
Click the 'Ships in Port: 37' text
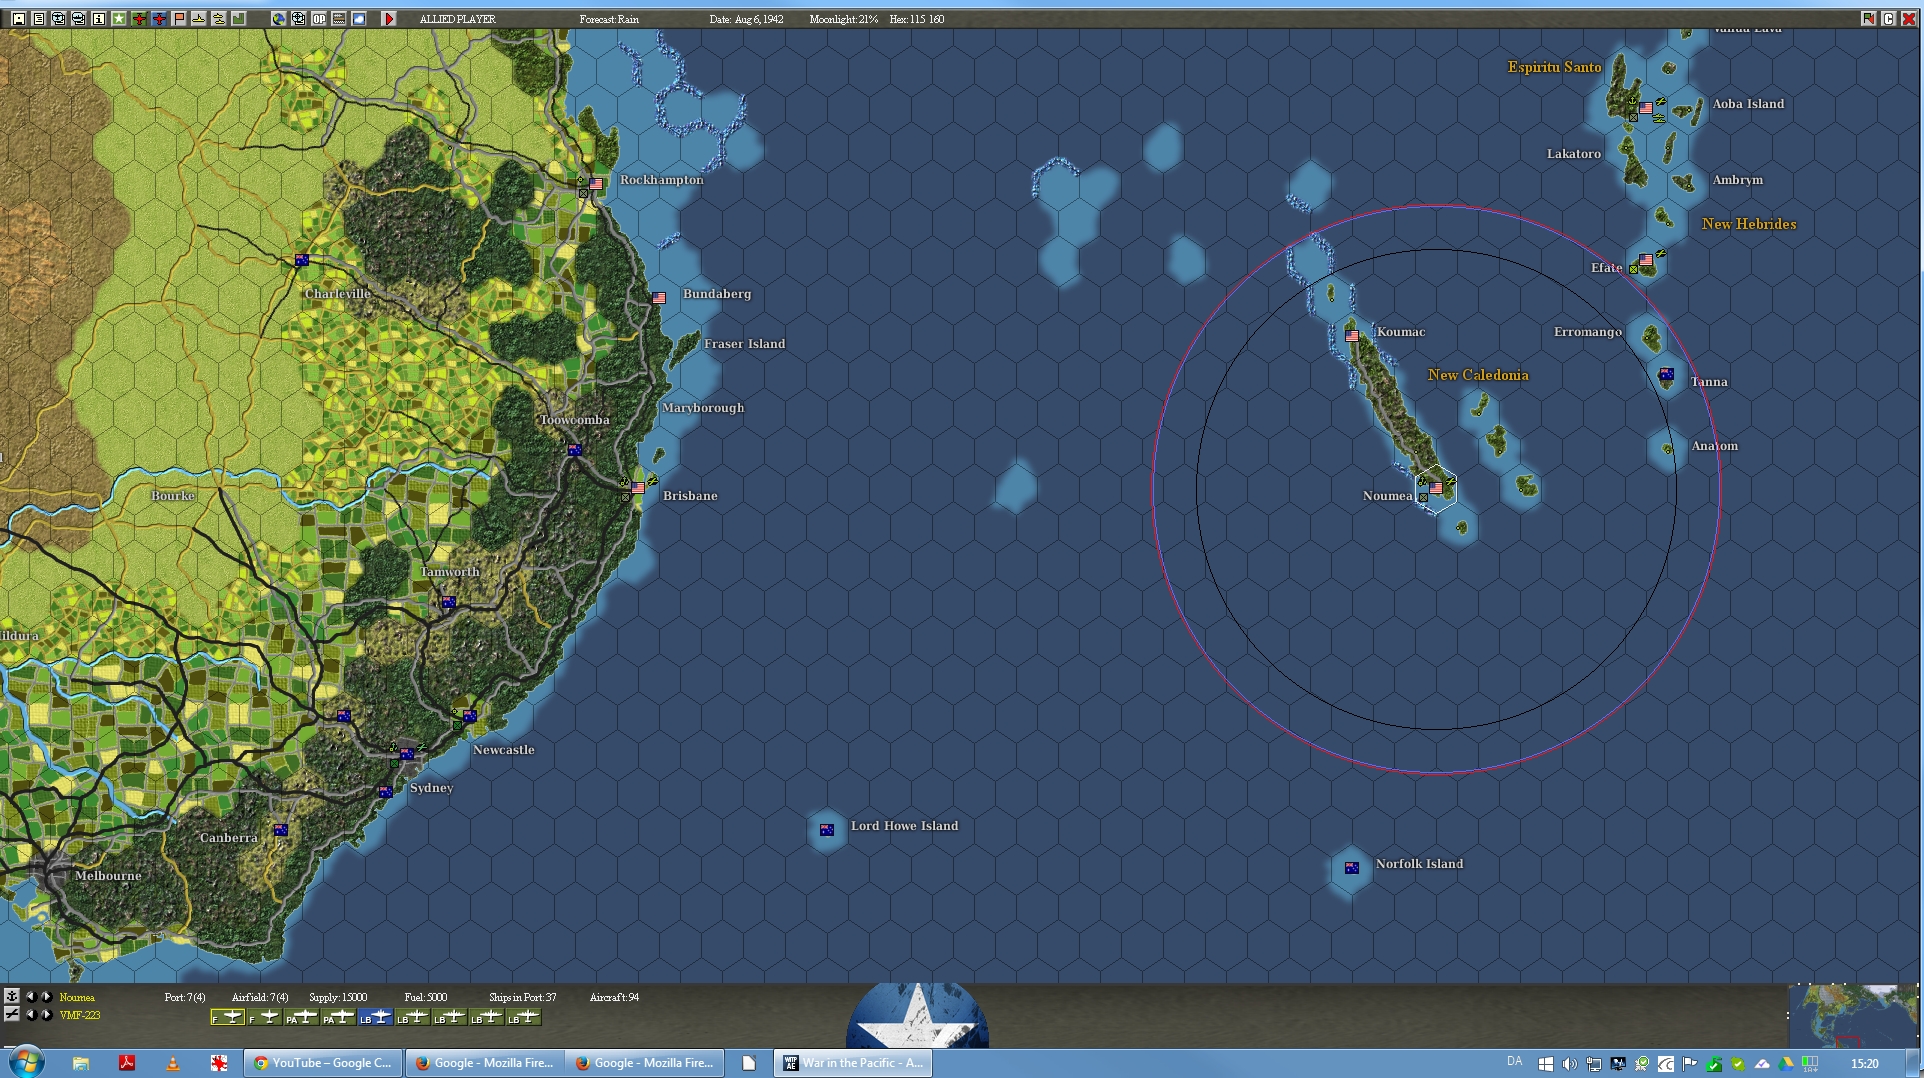click(x=522, y=997)
